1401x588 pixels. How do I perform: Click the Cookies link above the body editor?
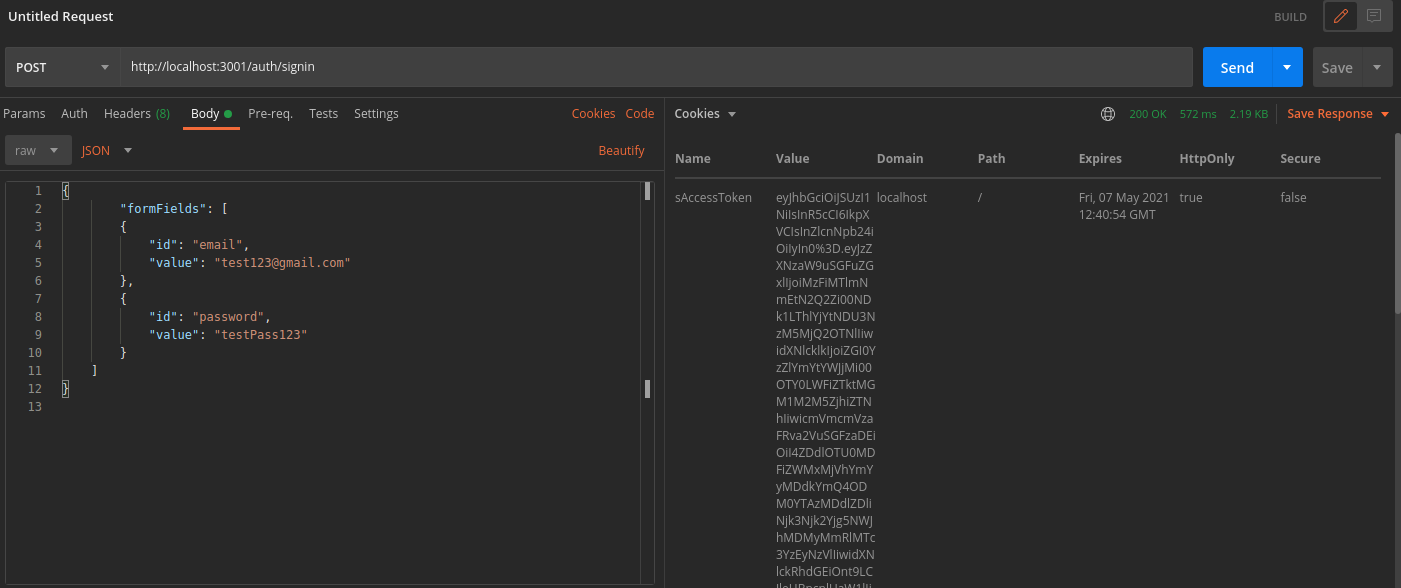click(x=593, y=113)
